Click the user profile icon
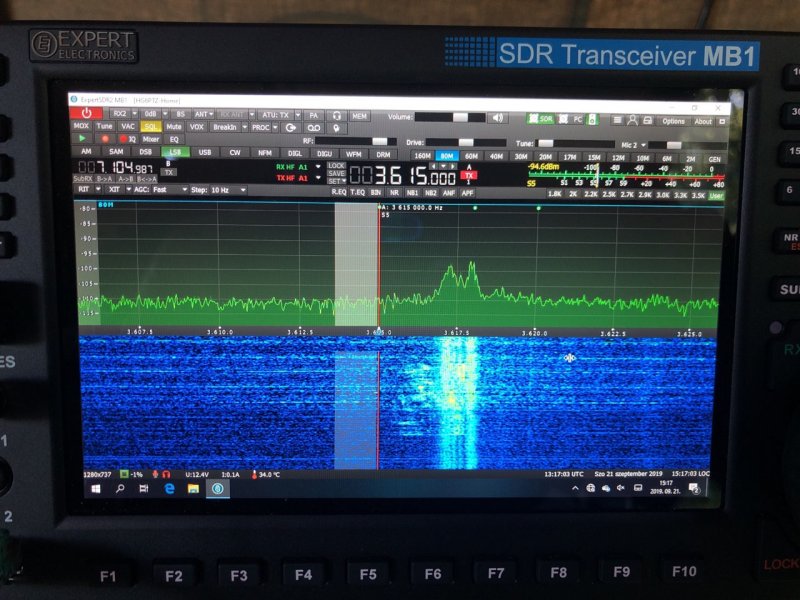 click(632, 120)
